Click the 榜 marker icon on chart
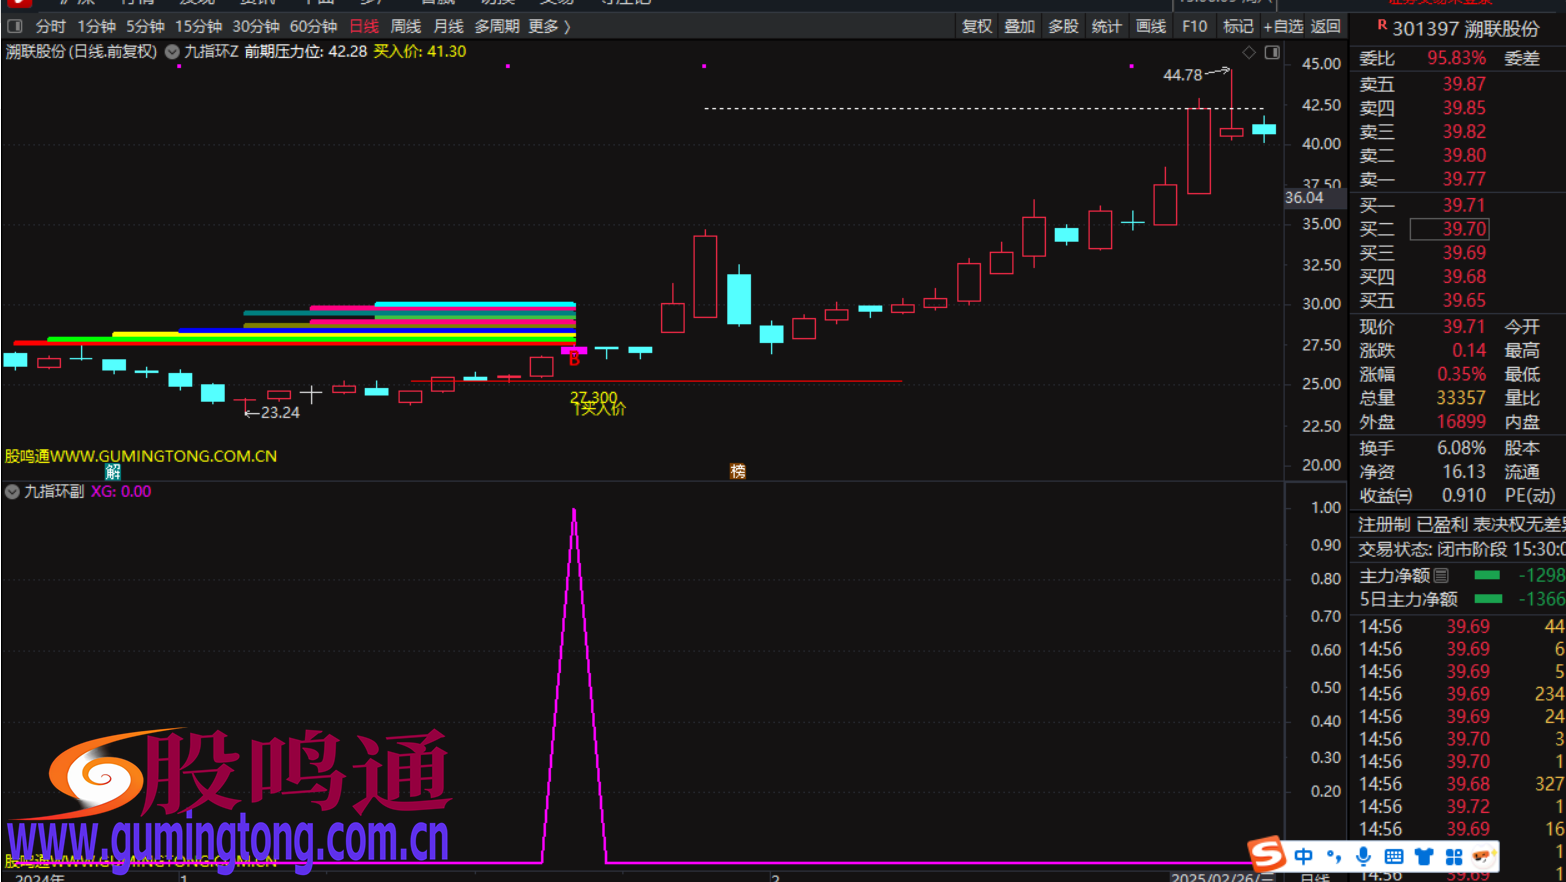 point(738,471)
